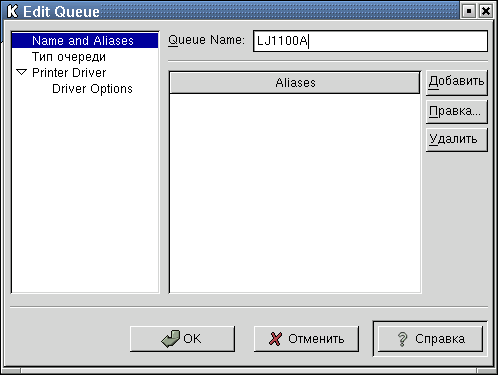Maximize the Edit Queue window

click(469, 11)
